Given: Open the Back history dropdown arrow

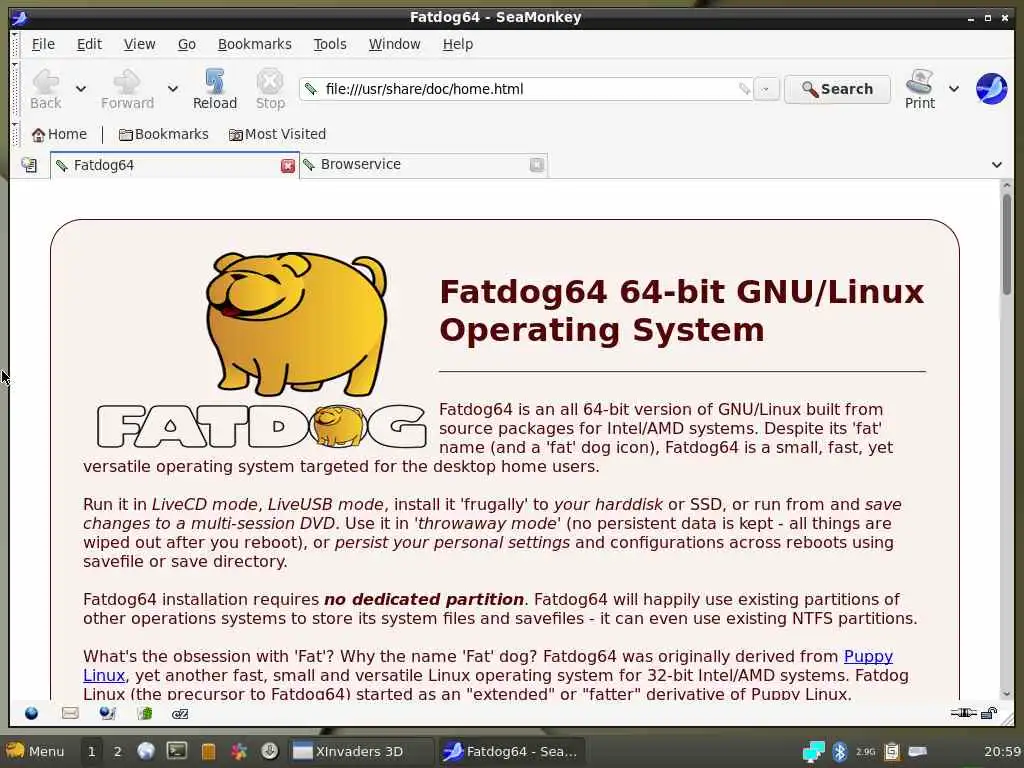Looking at the screenshot, I should pos(81,89).
